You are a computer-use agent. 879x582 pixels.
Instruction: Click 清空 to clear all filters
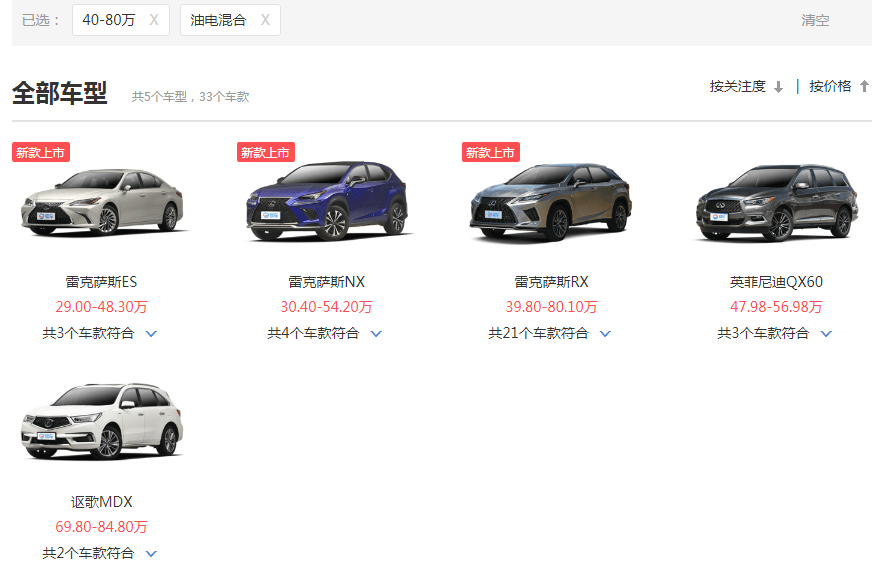click(x=815, y=20)
